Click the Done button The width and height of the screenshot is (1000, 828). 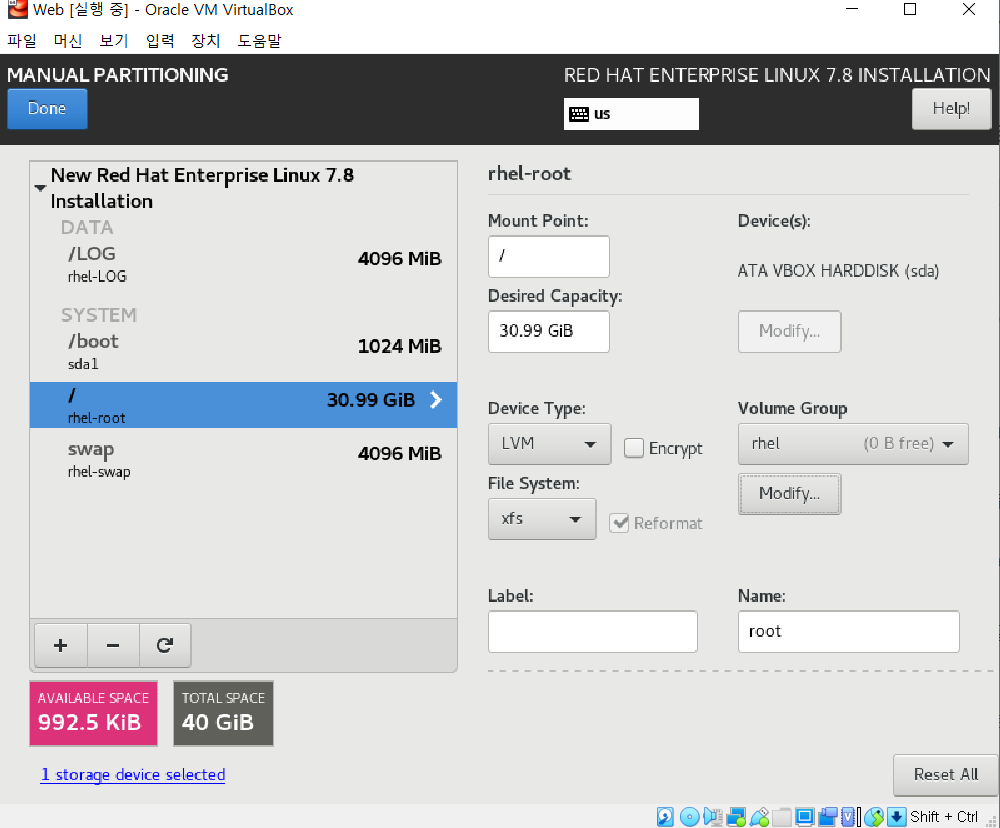47,108
